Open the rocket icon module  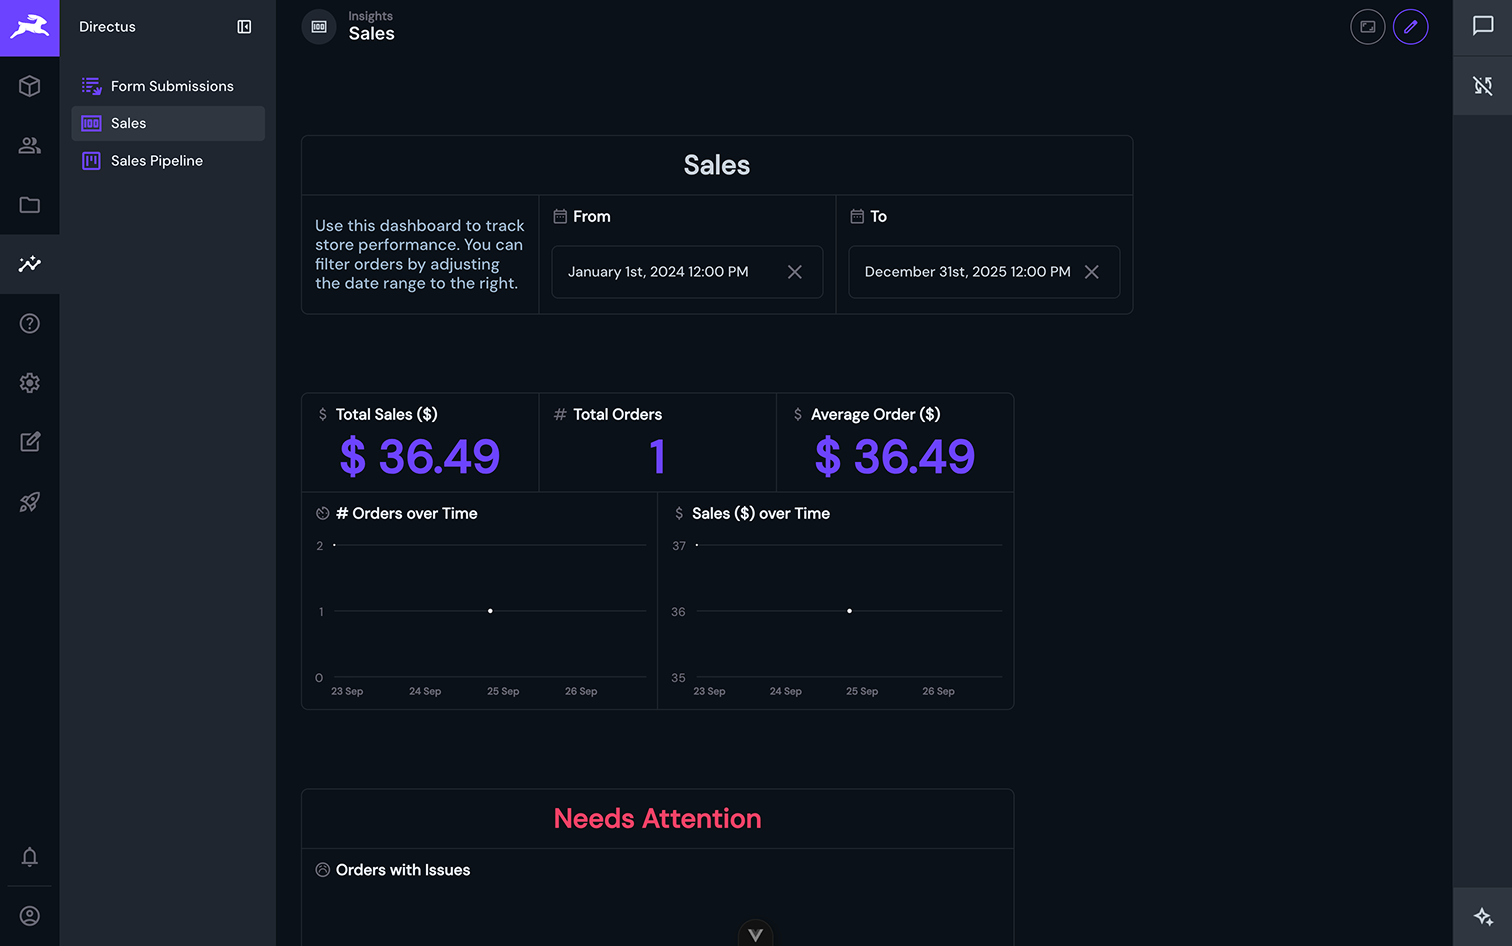click(x=30, y=502)
